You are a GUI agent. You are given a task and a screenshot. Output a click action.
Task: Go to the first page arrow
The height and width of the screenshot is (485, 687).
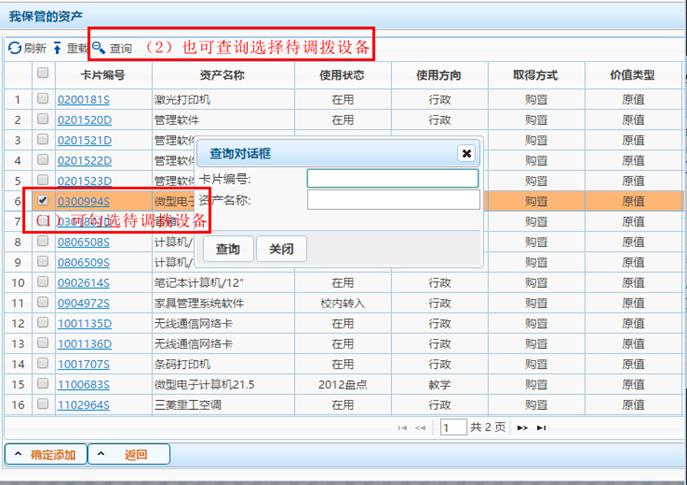click(403, 428)
